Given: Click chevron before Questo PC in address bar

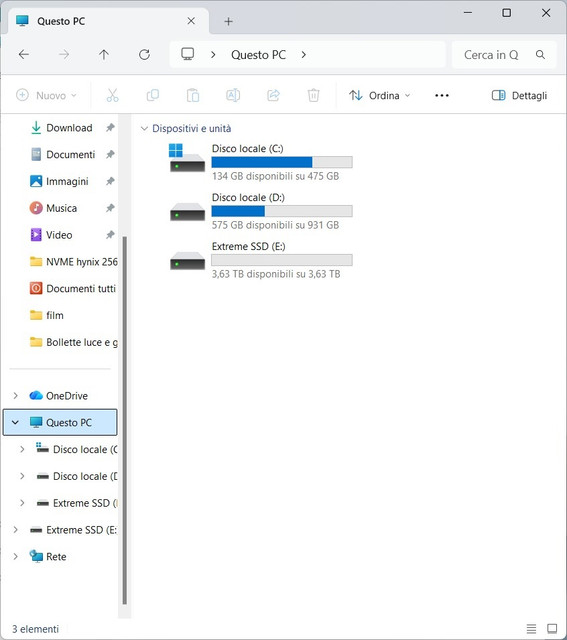Looking at the screenshot, I should [213, 55].
